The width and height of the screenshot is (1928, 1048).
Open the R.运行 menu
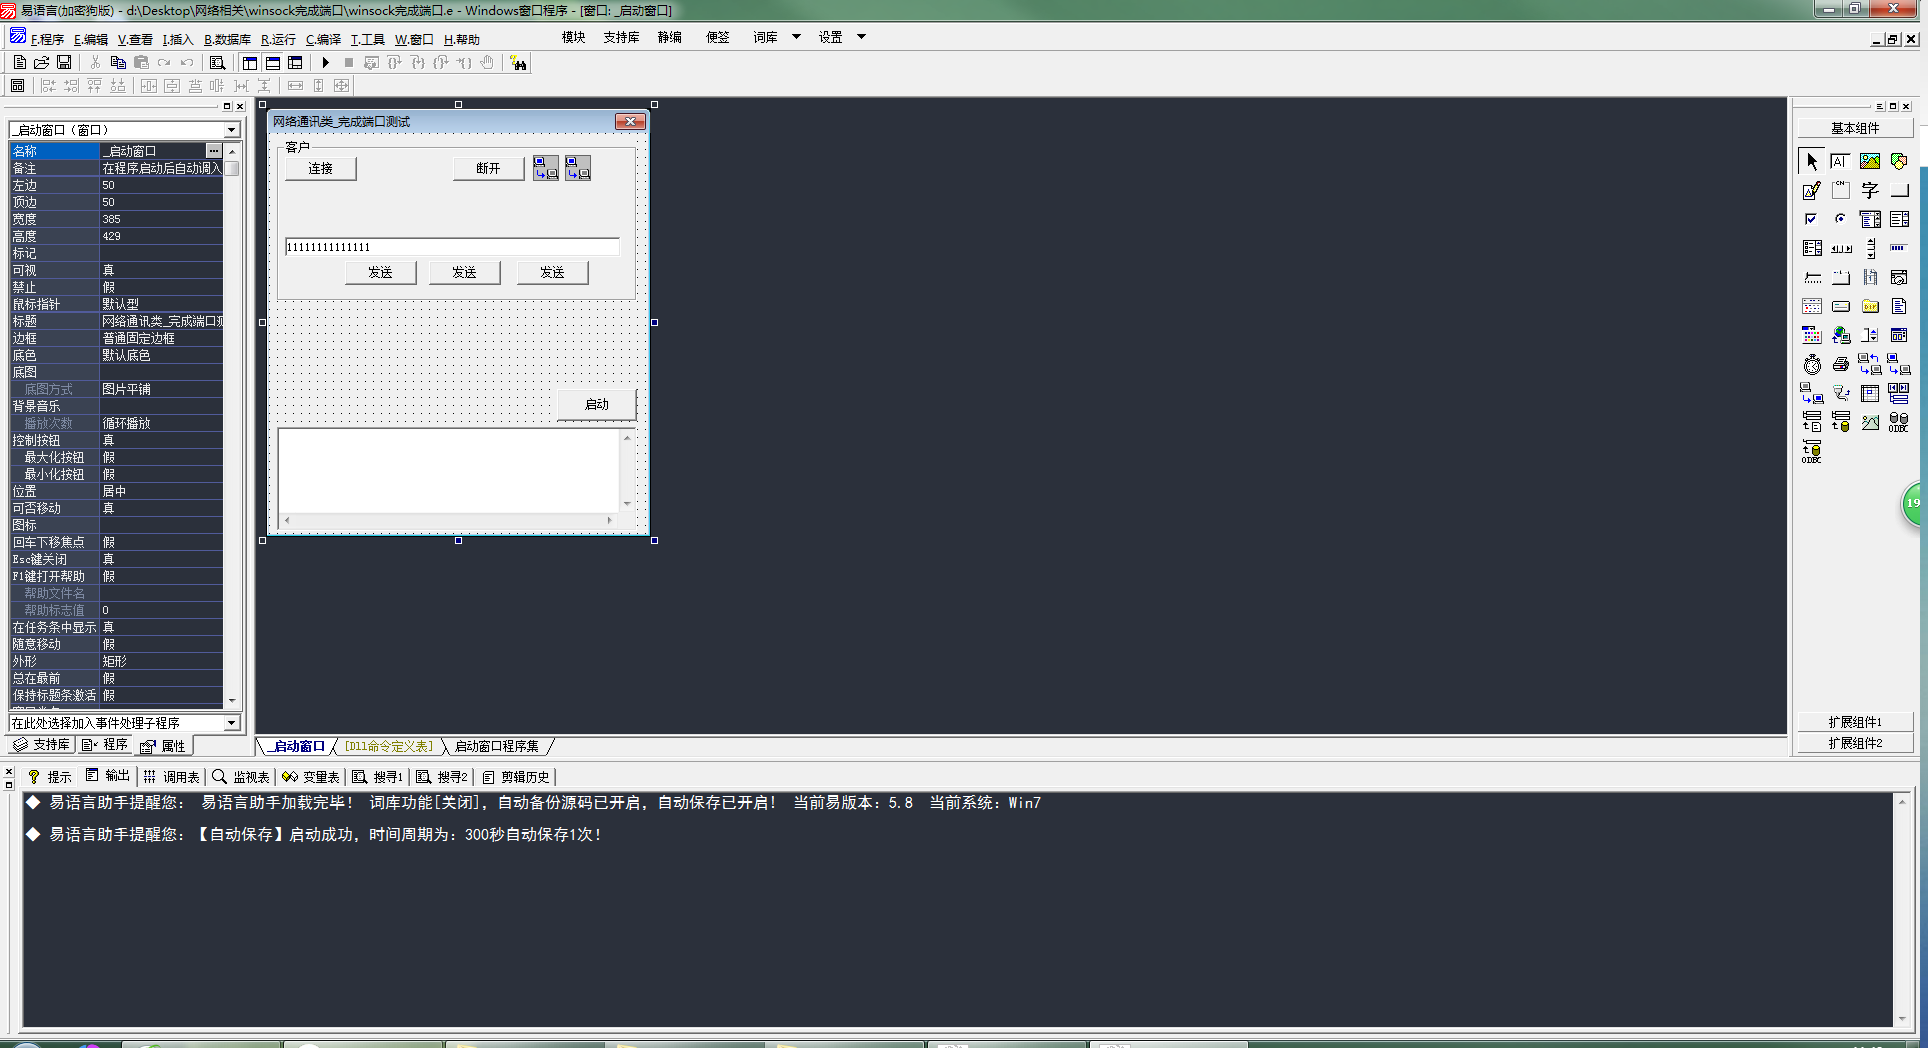[278, 40]
